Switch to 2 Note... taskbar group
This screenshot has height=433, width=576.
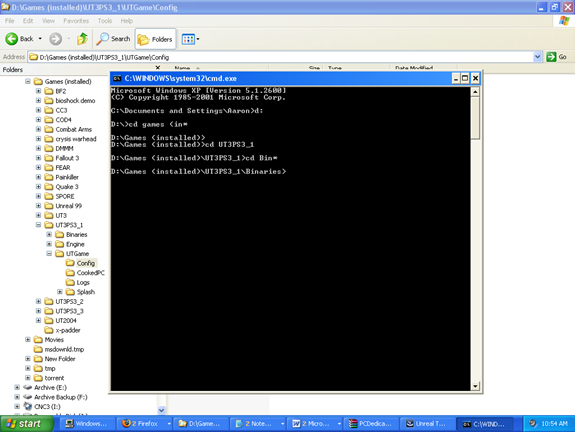click(259, 423)
